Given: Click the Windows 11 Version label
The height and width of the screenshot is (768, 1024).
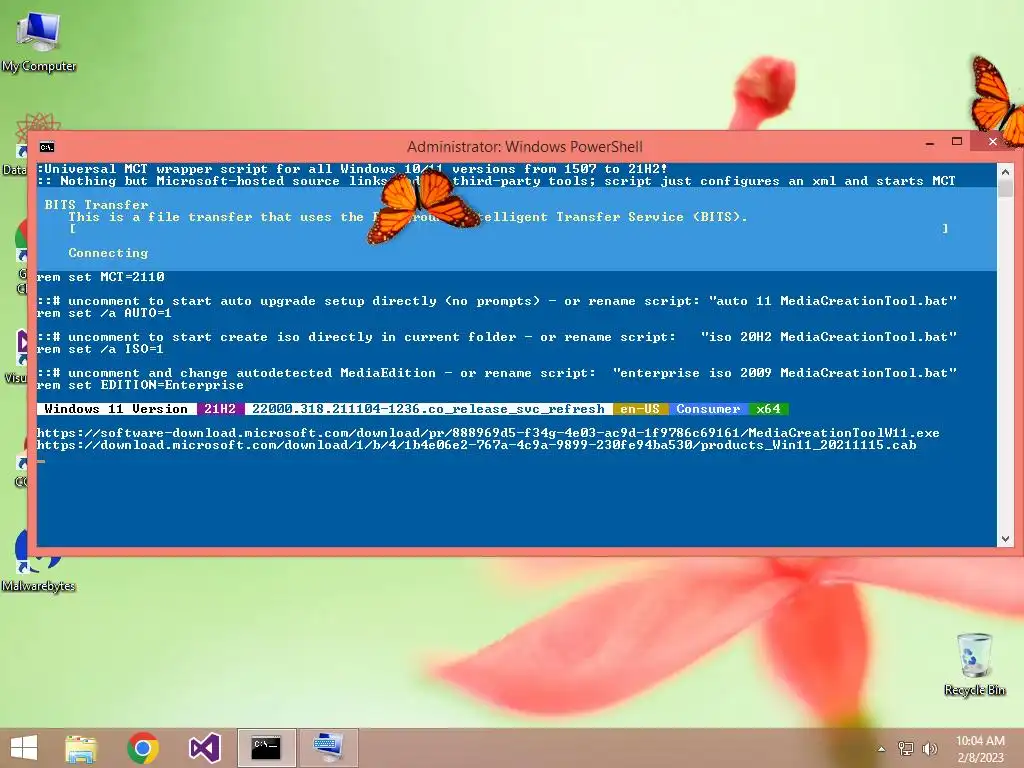Looking at the screenshot, I should [x=116, y=409].
